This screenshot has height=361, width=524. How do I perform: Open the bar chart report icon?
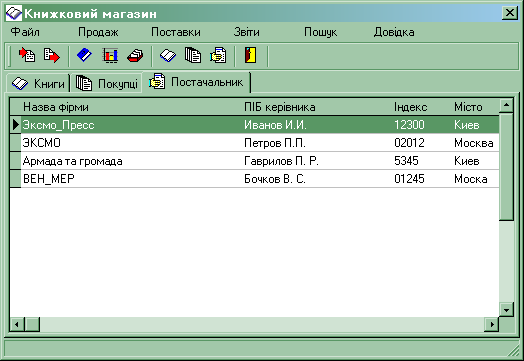110,55
